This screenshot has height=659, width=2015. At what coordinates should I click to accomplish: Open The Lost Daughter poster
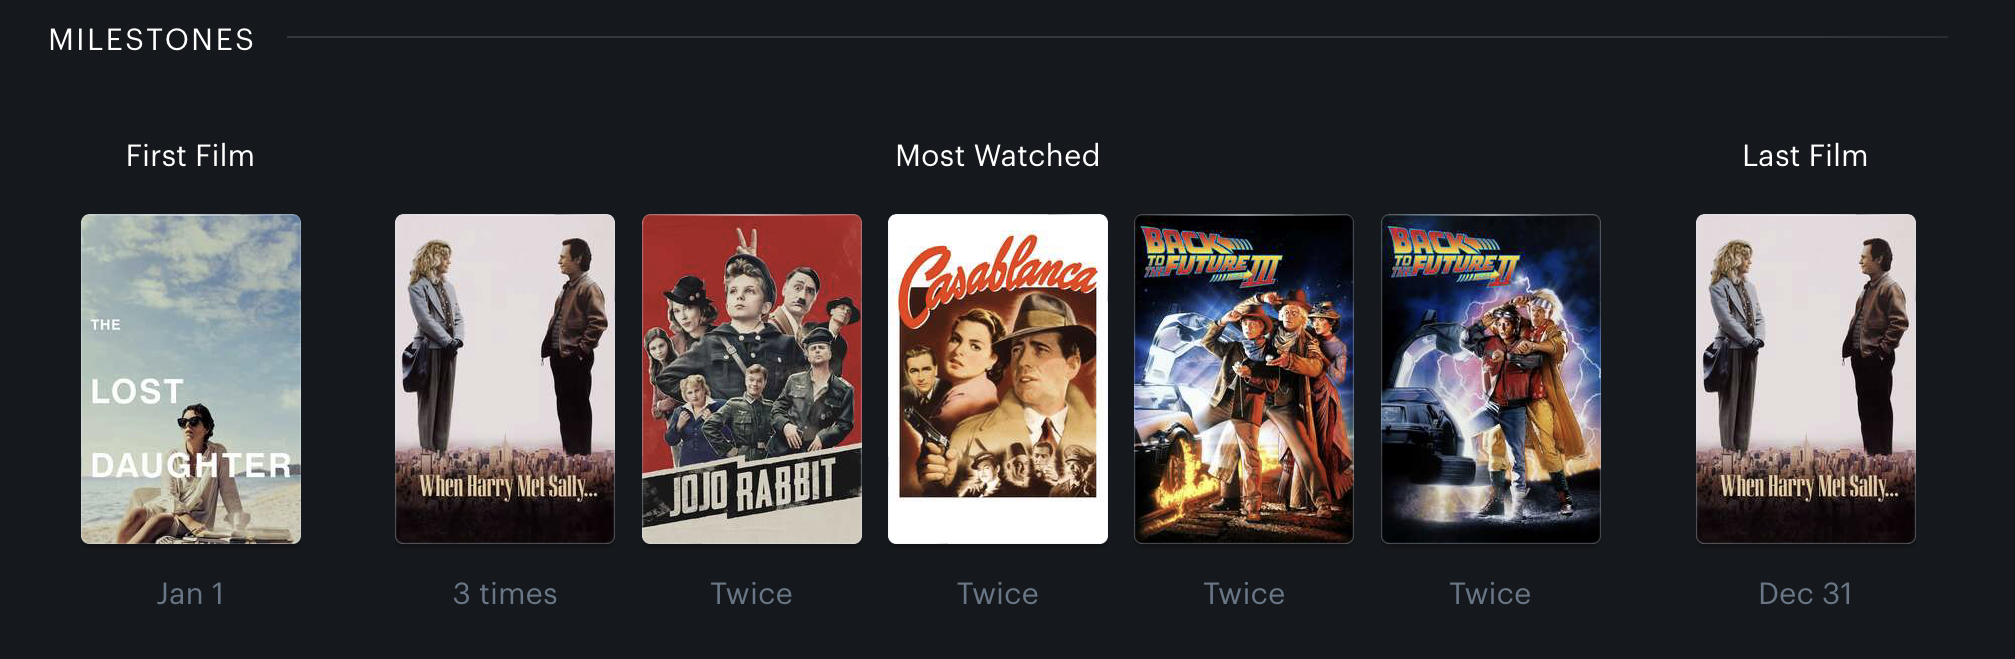pyautogui.click(x=191, y=379)
